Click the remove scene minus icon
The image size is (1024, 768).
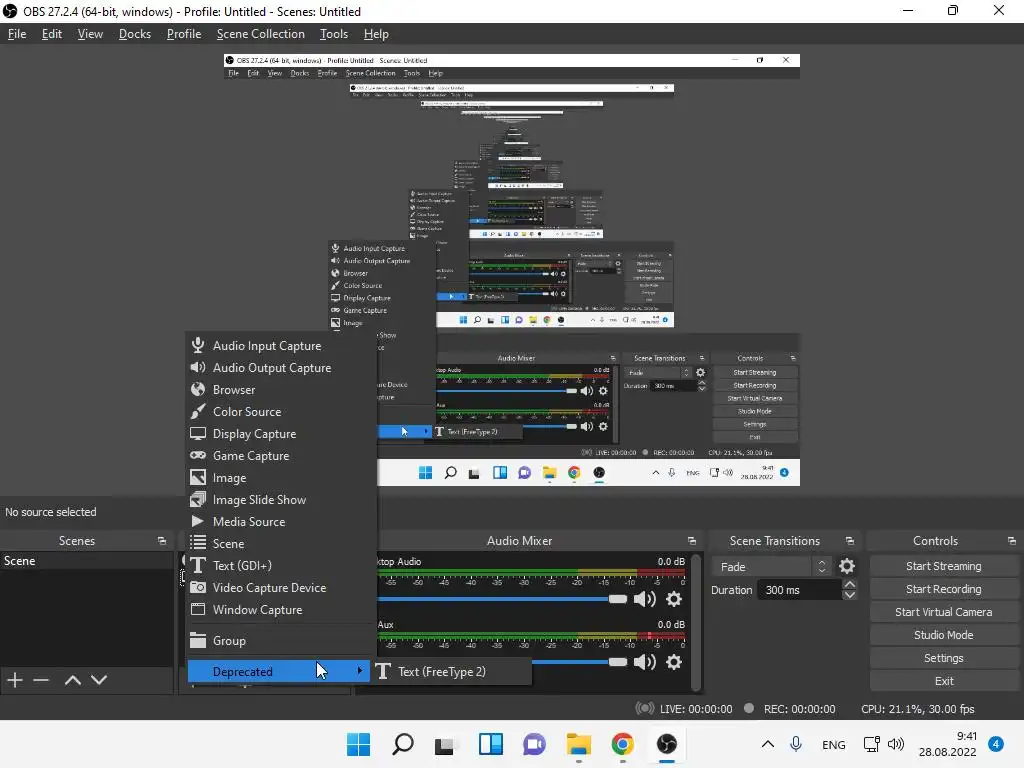[41, 680]
